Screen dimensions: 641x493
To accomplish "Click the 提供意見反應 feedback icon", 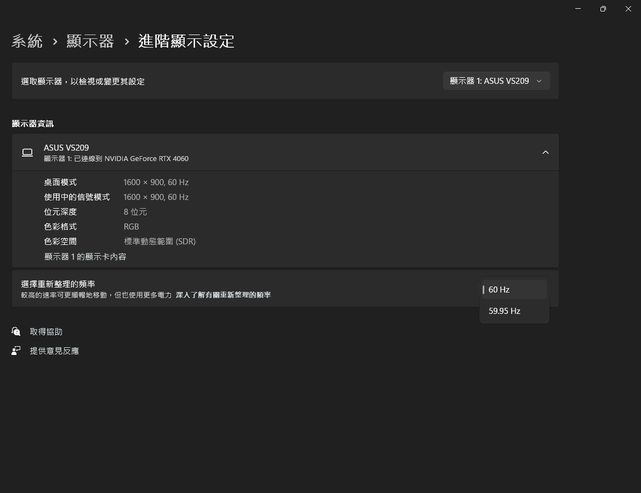I will click(x=16, y=351).
